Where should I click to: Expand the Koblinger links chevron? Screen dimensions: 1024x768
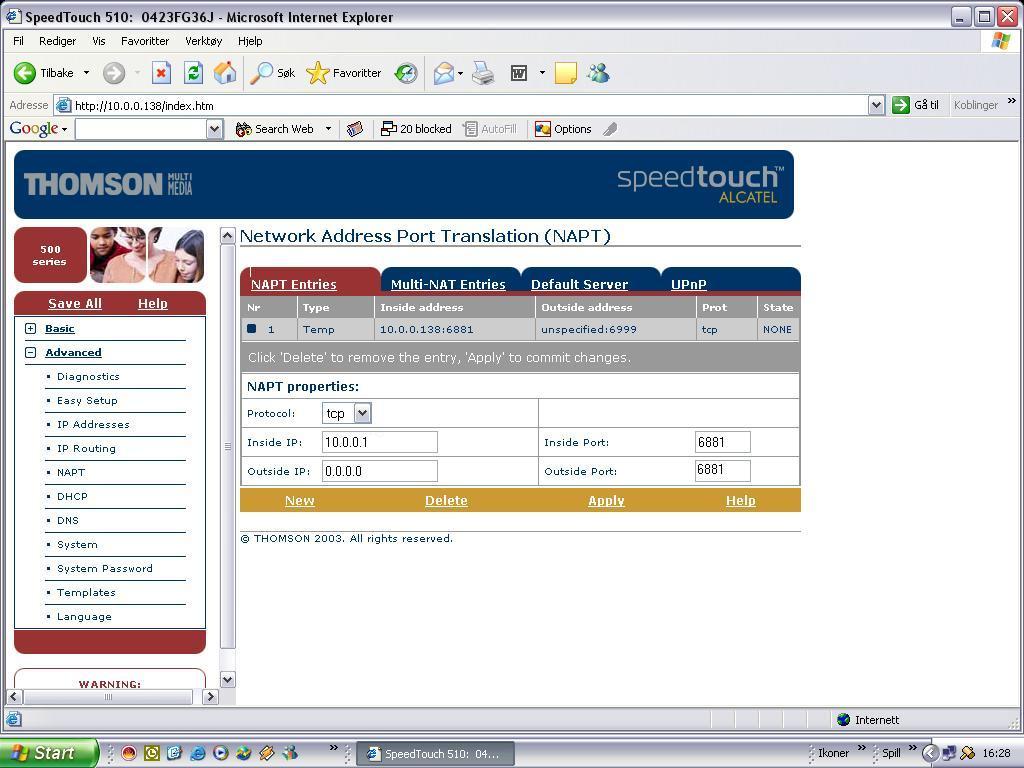[1012, 101]
